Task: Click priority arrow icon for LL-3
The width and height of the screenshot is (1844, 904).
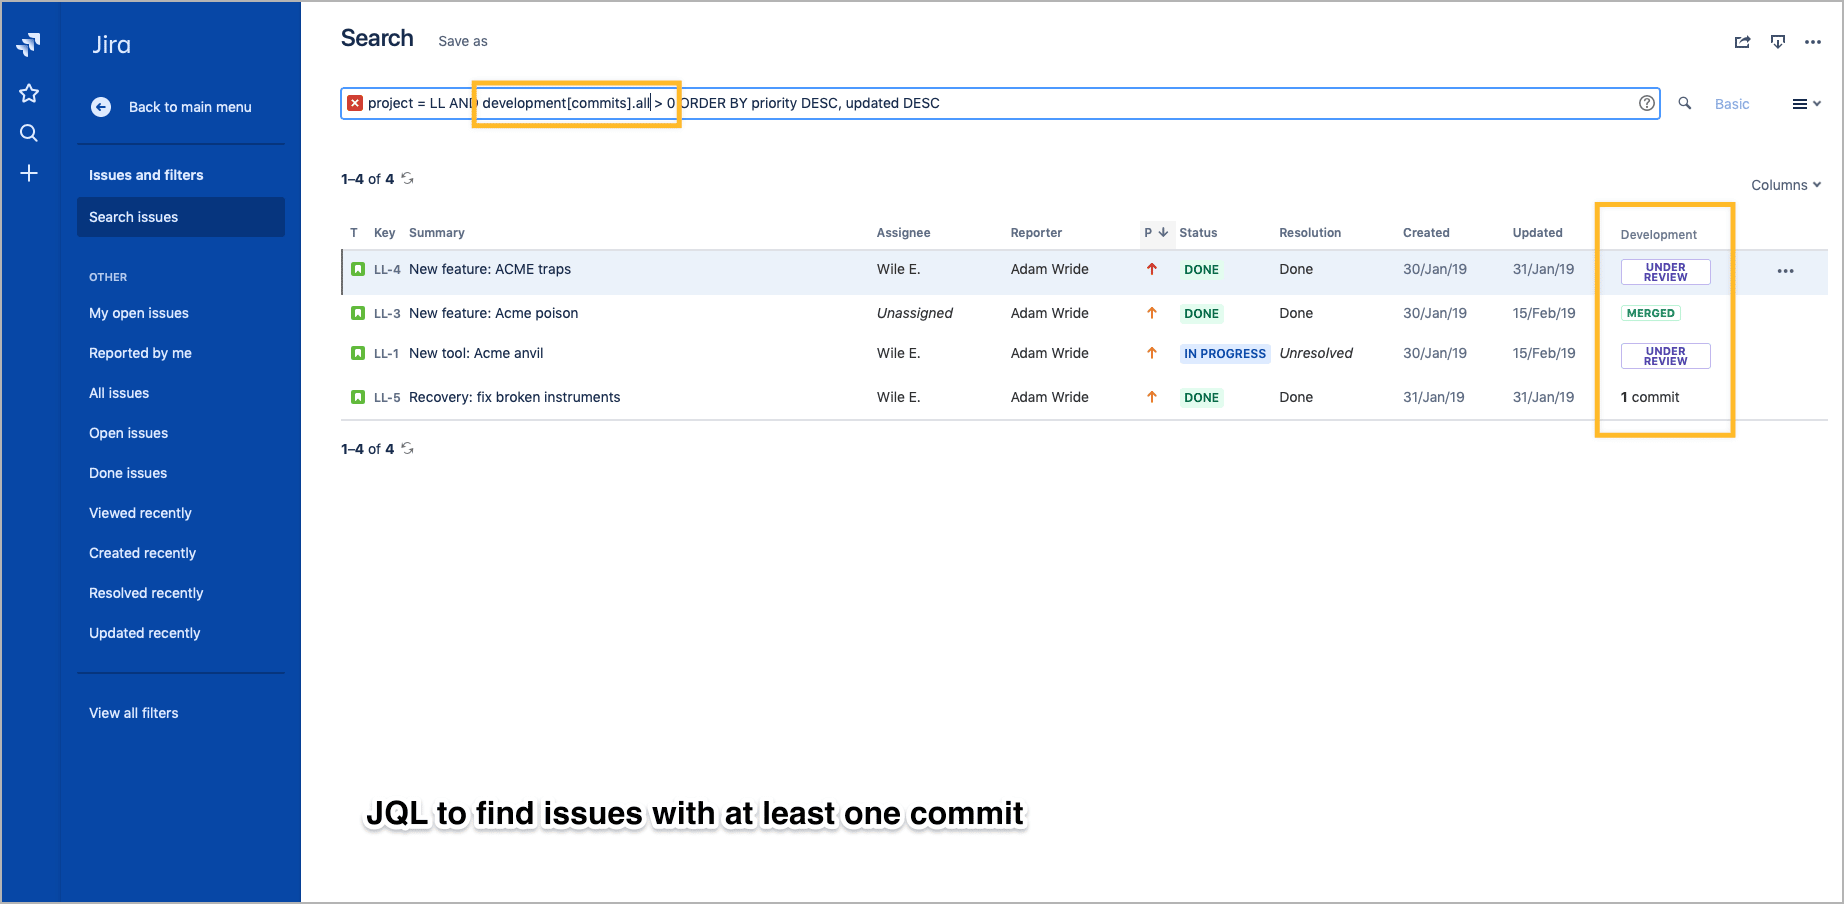Action: (x=1152, y=313)
